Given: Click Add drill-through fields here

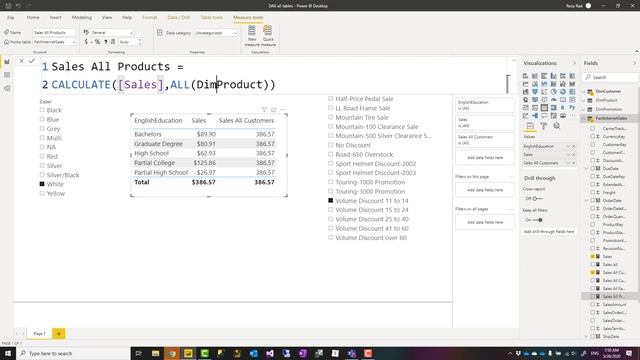Looking at the screenshot, I should 549,231.
